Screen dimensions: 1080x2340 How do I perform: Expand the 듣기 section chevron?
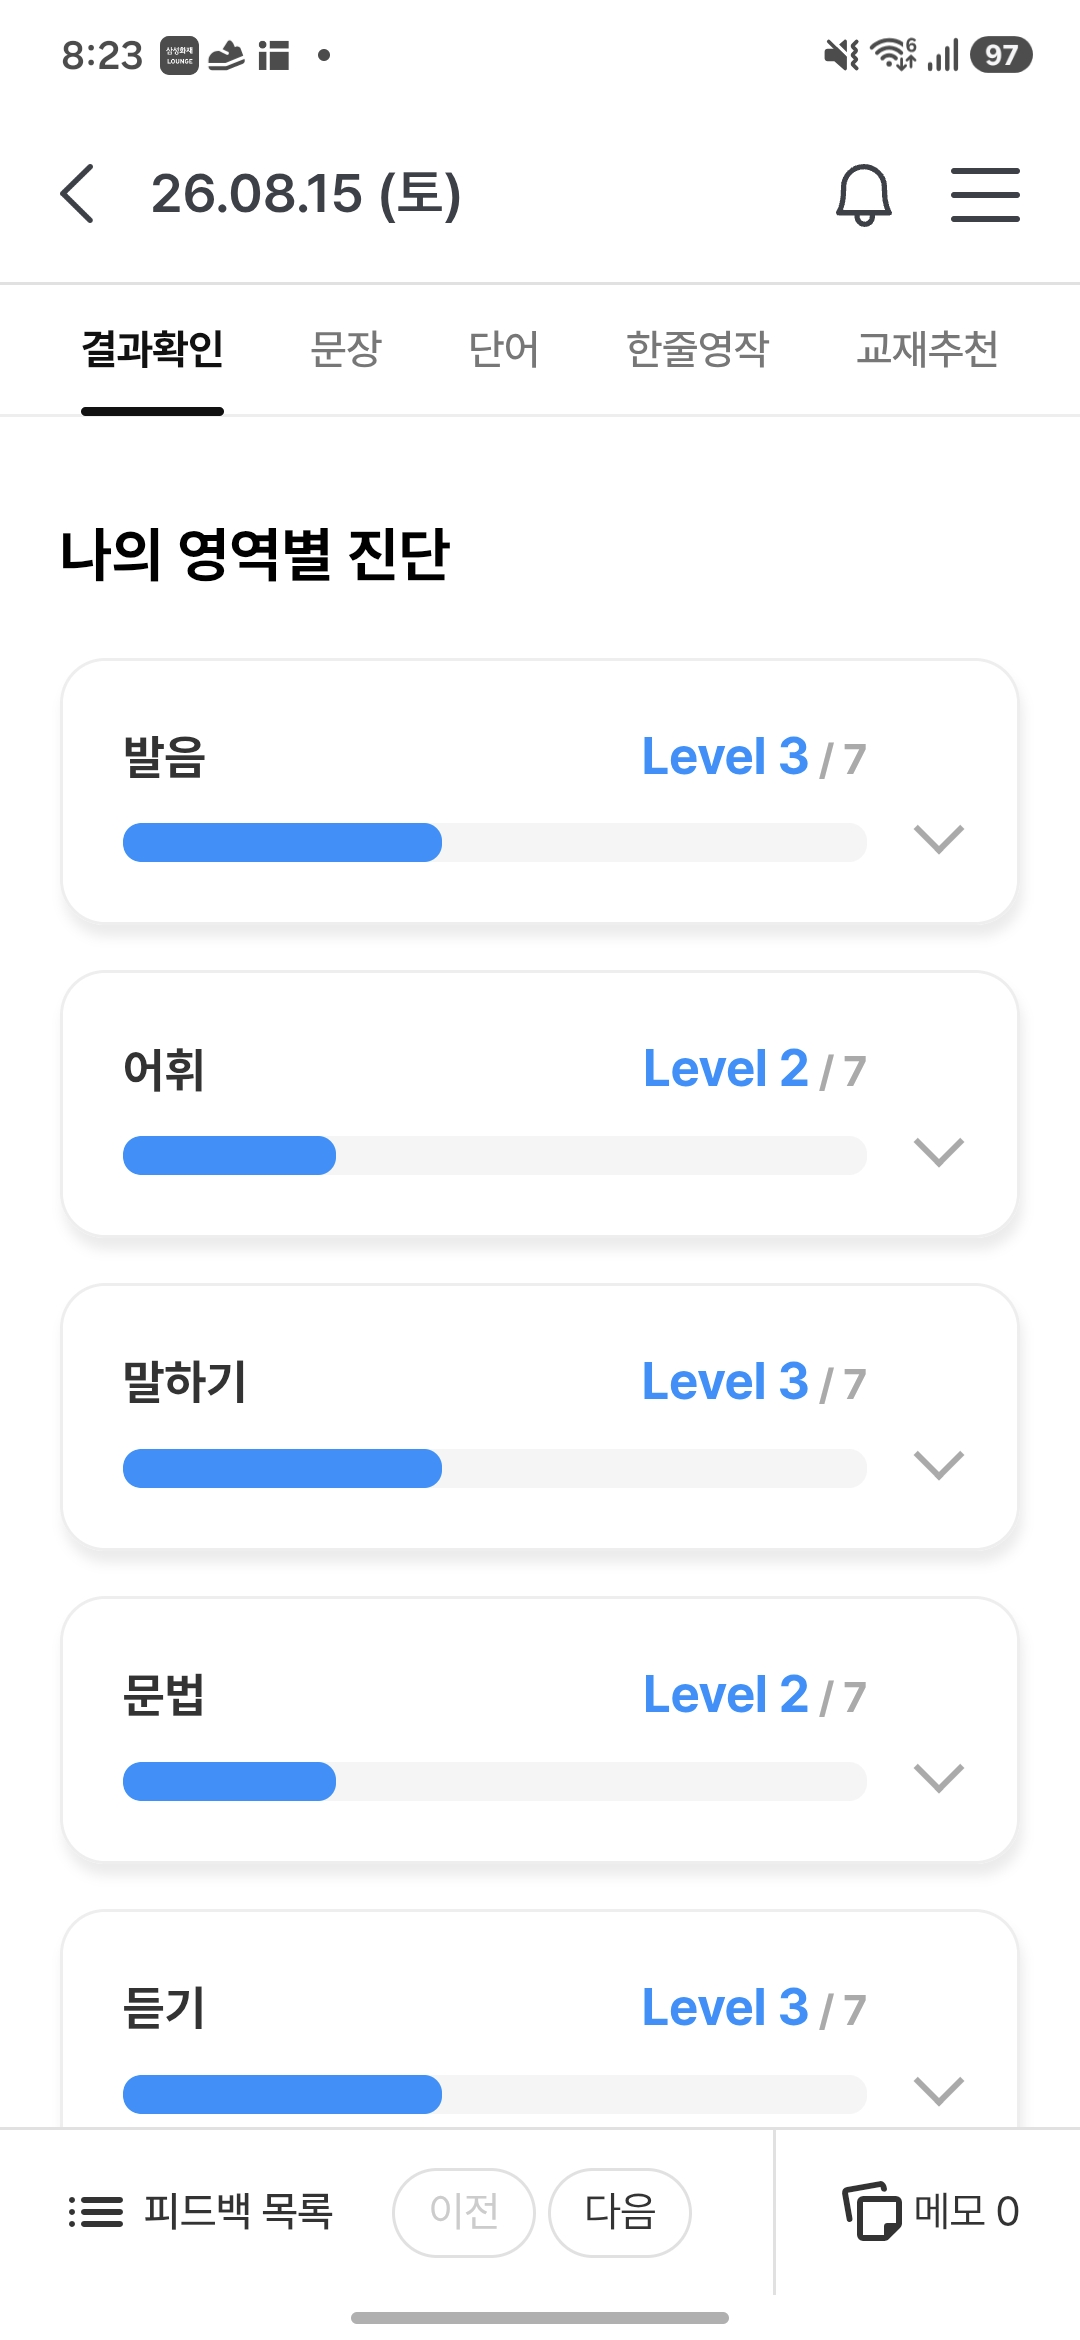coord(939,2091)
